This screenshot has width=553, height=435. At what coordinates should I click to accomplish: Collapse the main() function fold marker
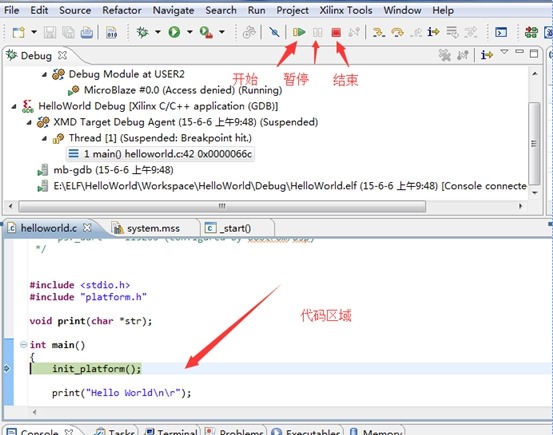(23, 344)
